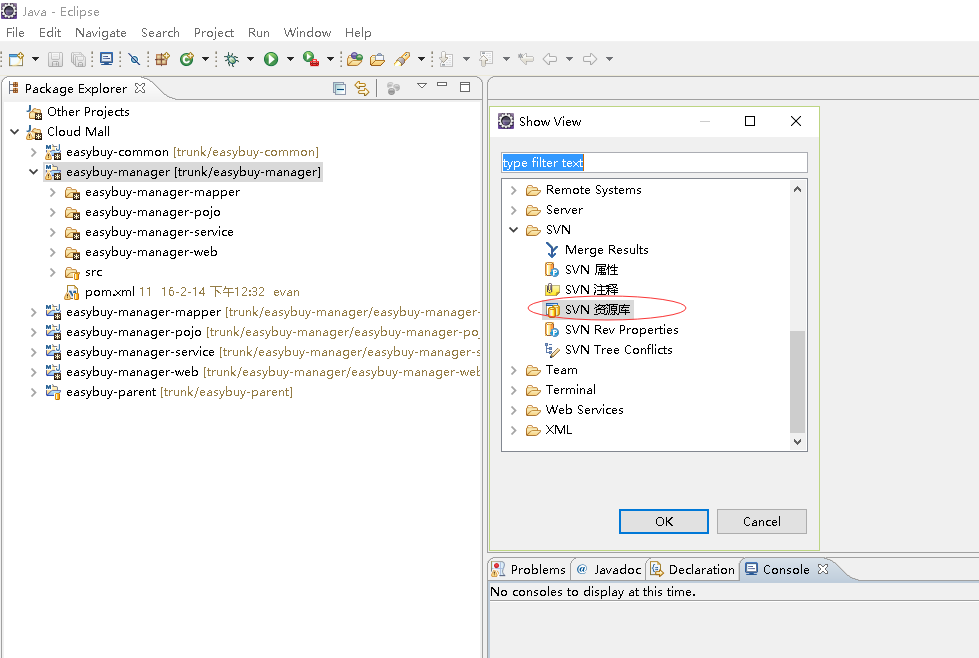Select the Other Projects working set
The image size is (979, 658).
88,112
